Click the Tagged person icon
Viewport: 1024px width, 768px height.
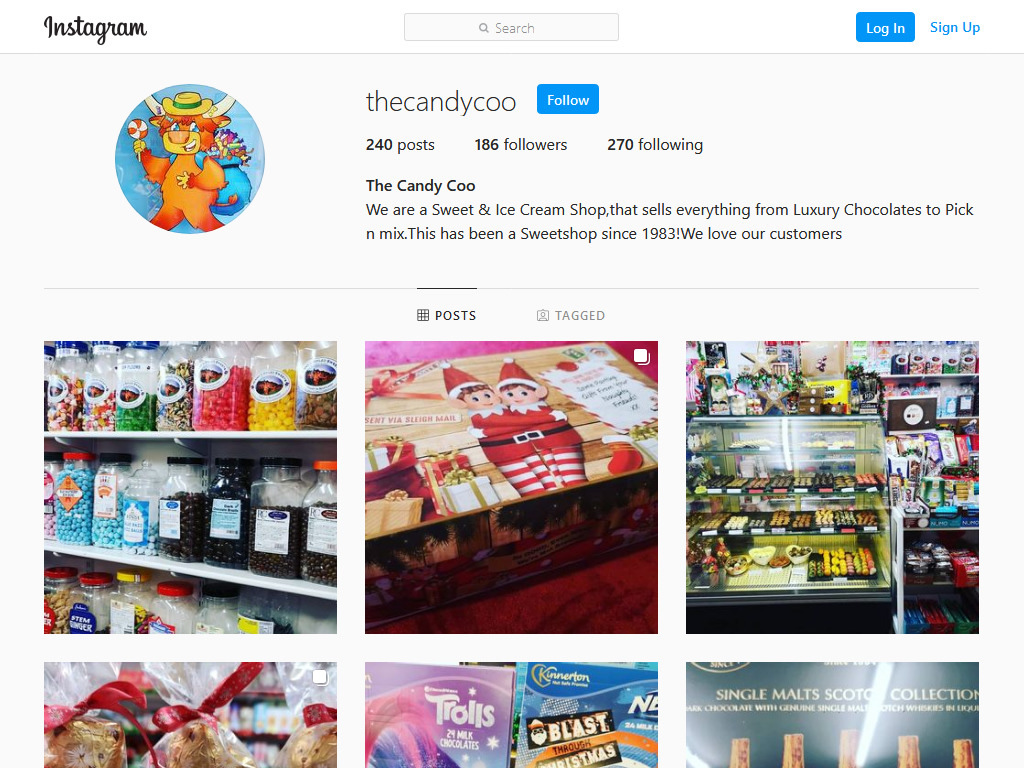(543, 315)
